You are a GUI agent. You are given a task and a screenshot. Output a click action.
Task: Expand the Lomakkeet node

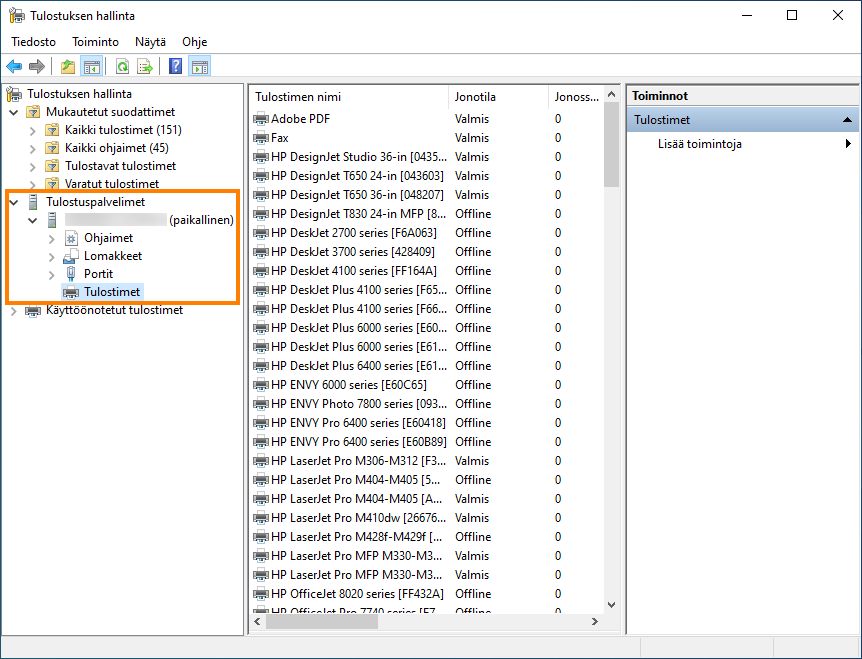pyautogui.click(x=52, y=257)
